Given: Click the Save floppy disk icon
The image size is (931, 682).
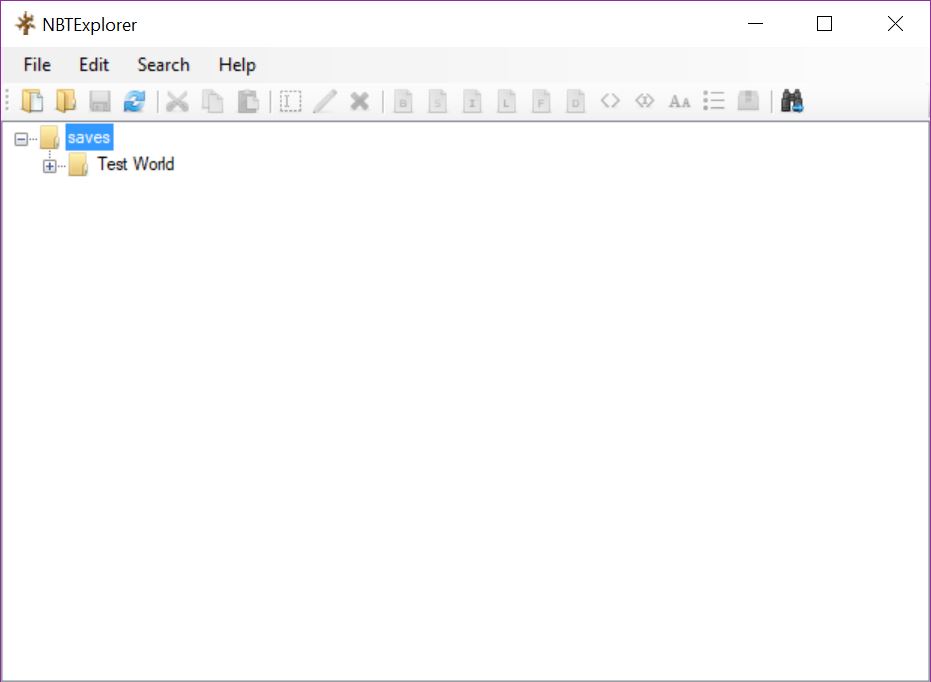Looking at the screenshot, I should point(100,101).
